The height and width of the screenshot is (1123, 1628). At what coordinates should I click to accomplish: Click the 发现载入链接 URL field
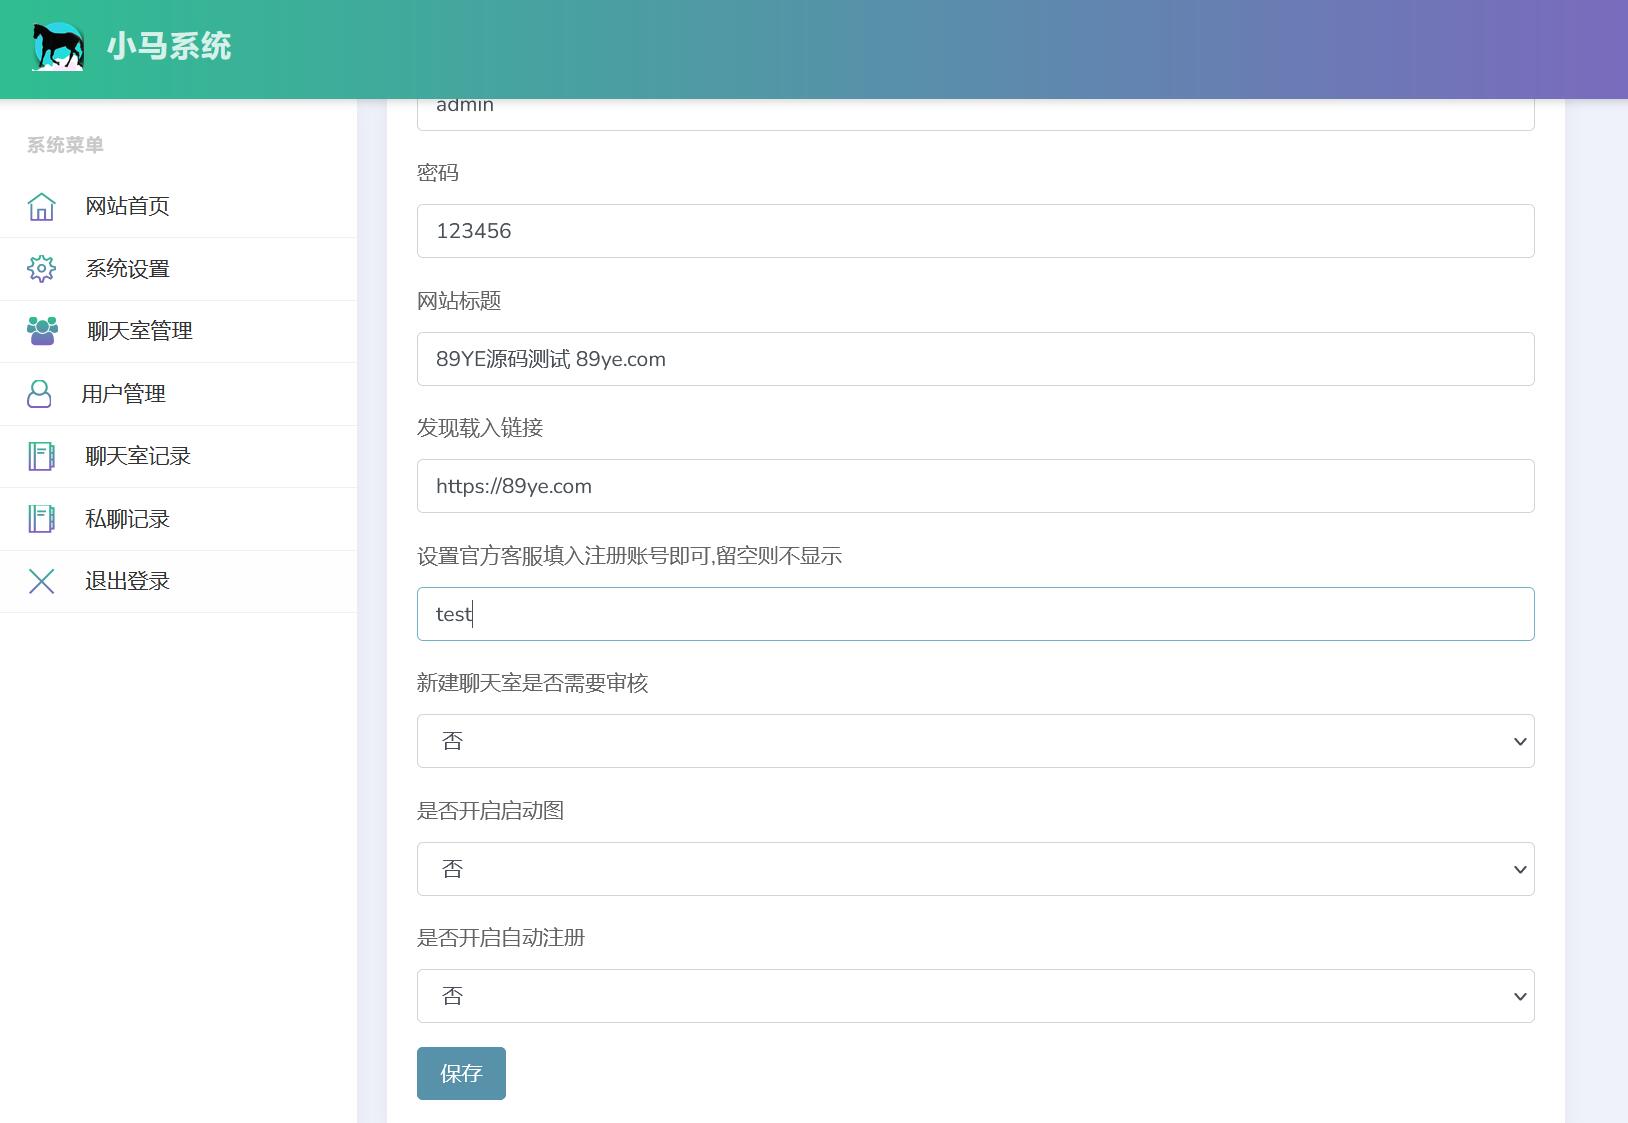[975, 486]
